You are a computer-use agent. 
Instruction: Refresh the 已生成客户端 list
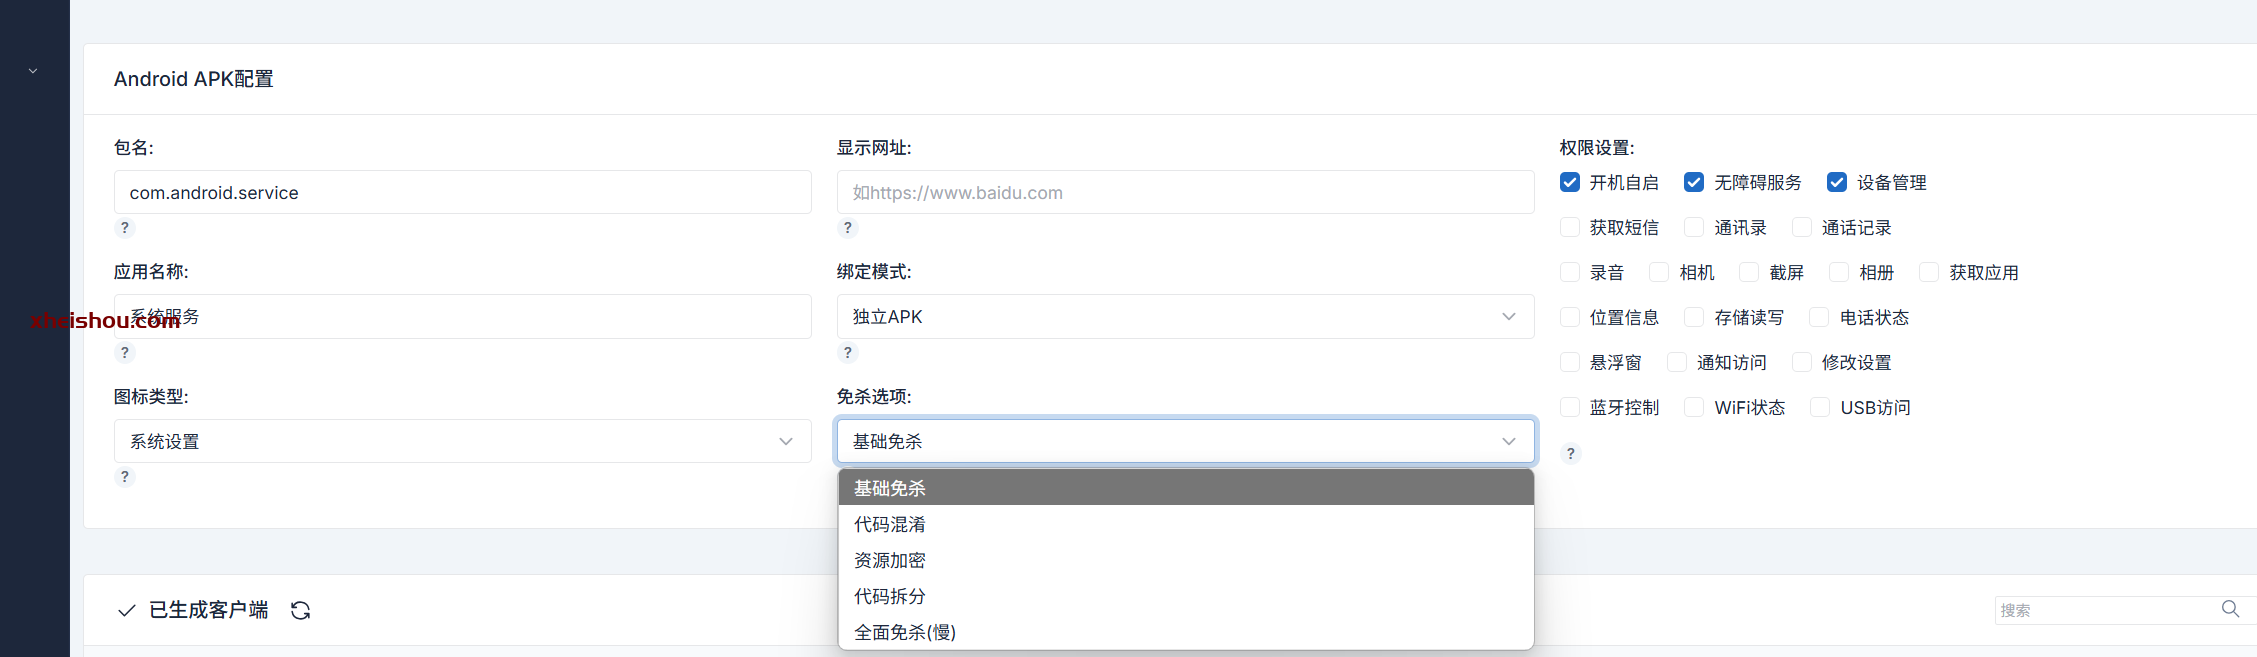301,611
